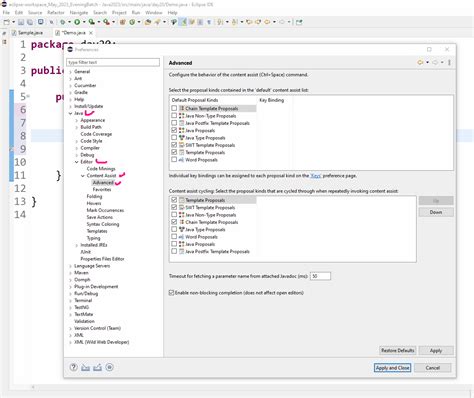Click the Last Edit Location toolbar icon

pyautogui.click(x=249, y=22)
